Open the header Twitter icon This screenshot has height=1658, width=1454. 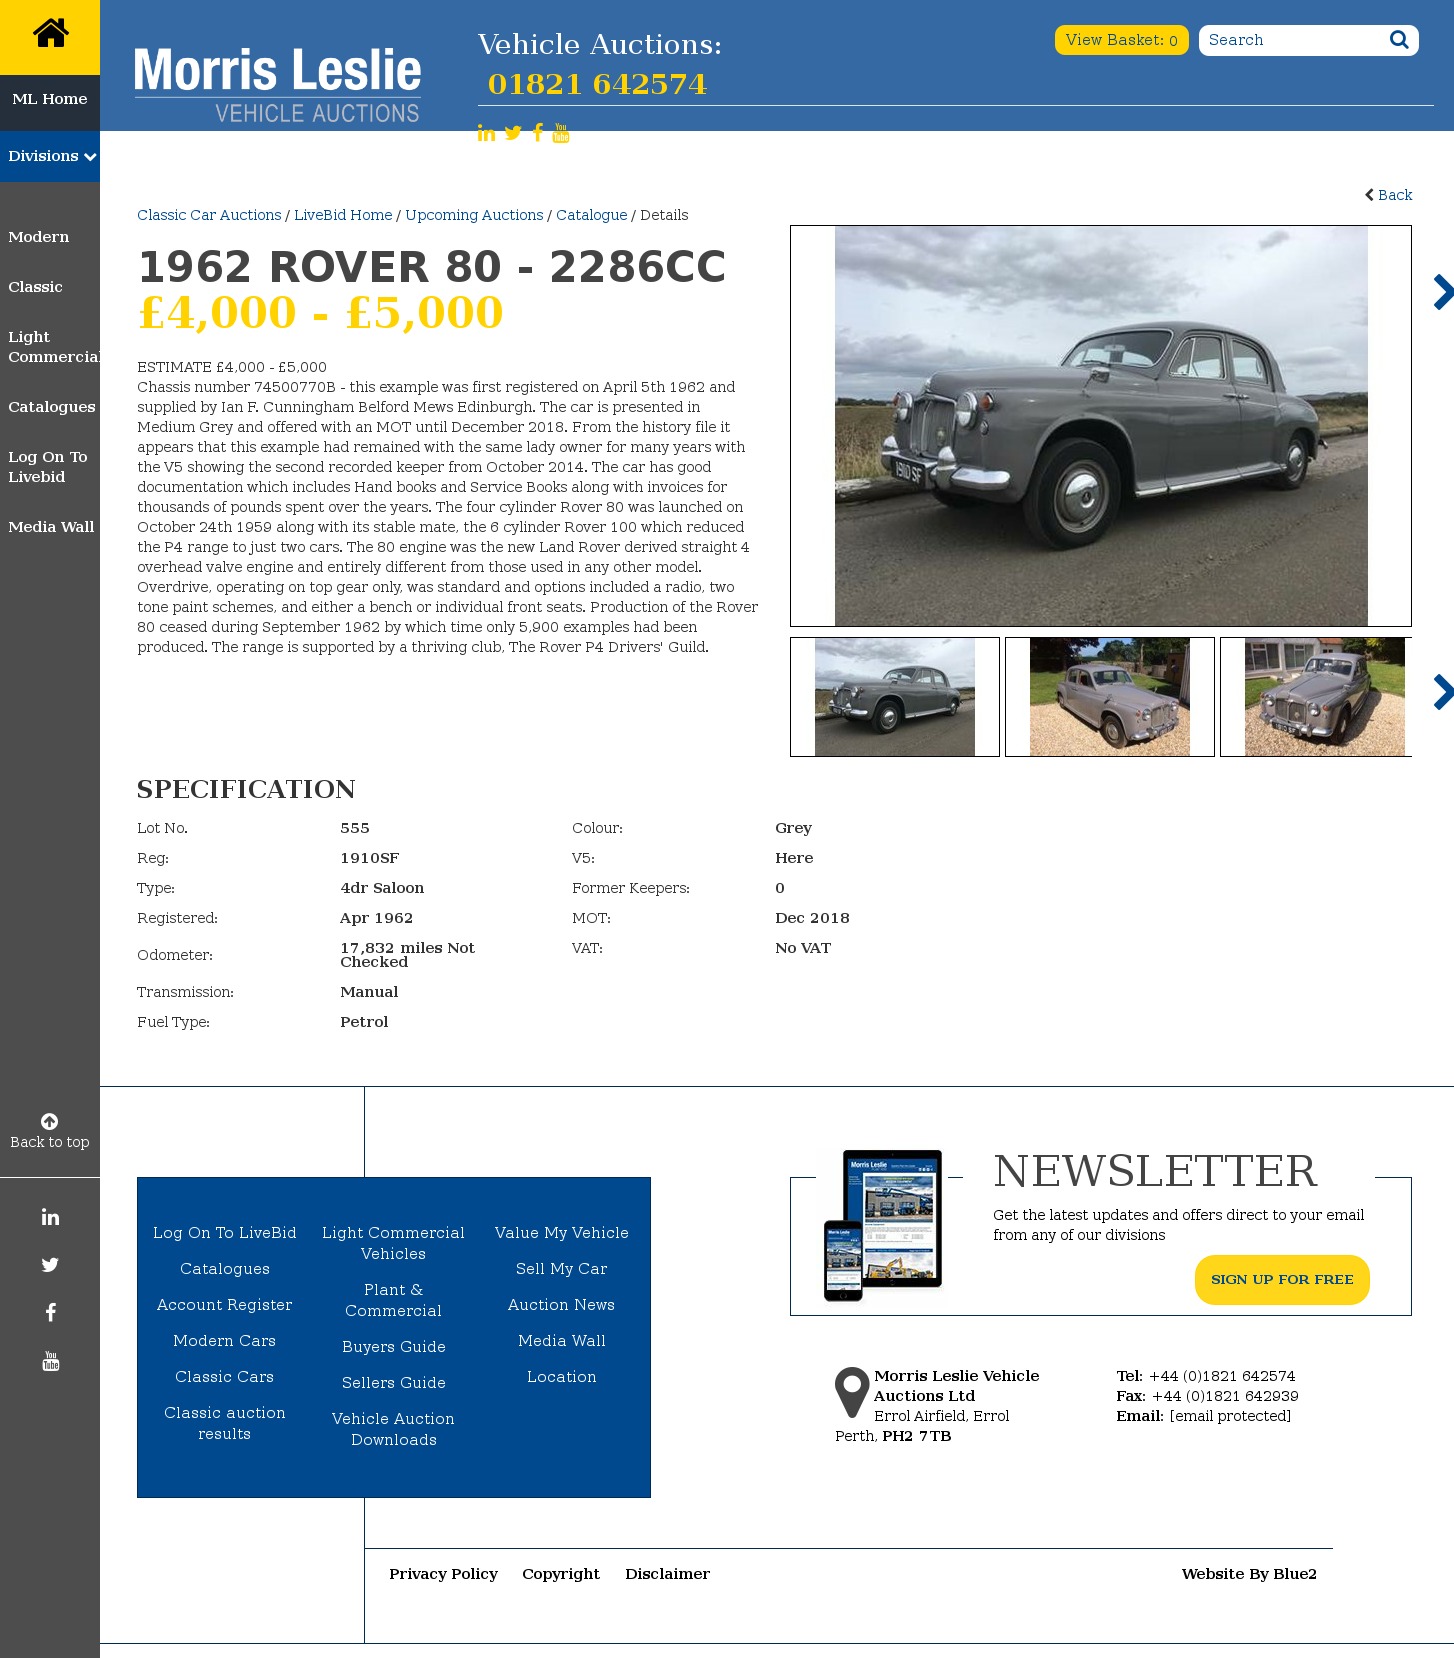tap(513, 133)
